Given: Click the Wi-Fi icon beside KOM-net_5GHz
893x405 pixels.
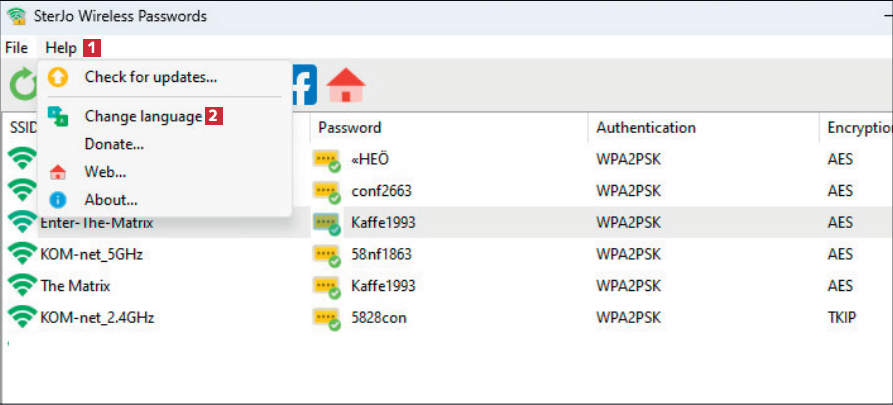Looking at the screenshot, I should [x=22, y=253].
